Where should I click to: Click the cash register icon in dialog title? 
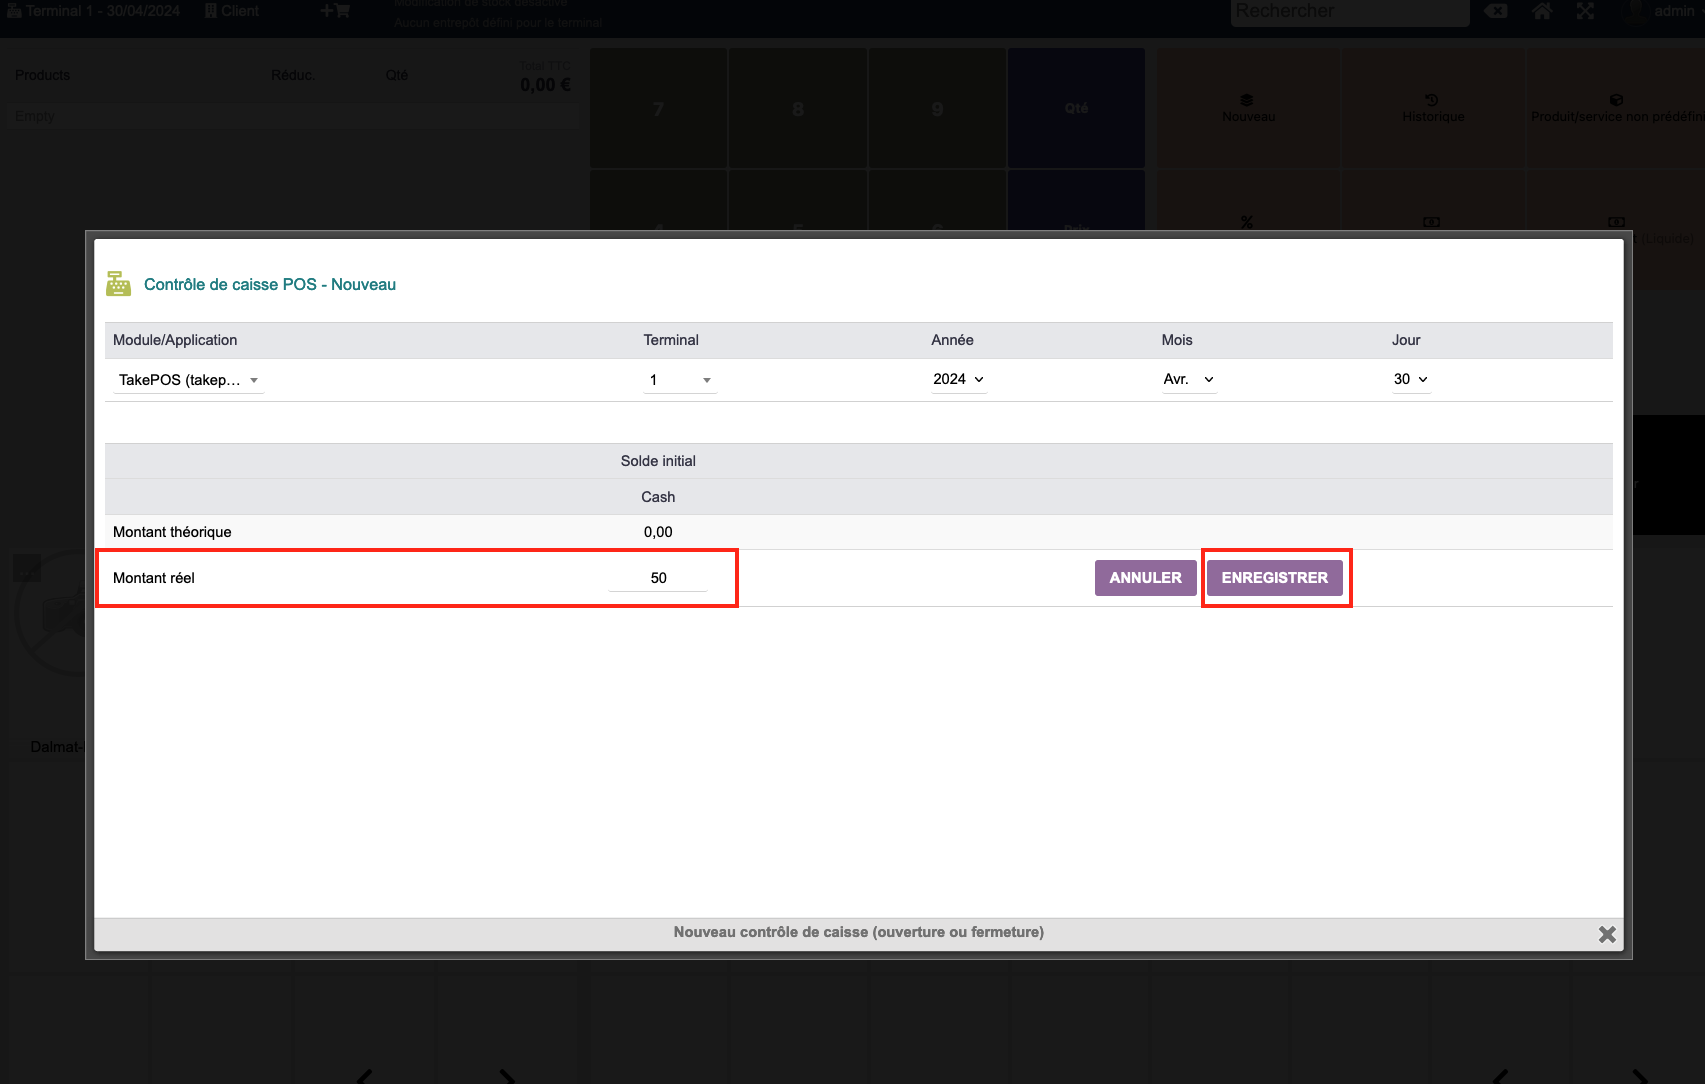118,284
